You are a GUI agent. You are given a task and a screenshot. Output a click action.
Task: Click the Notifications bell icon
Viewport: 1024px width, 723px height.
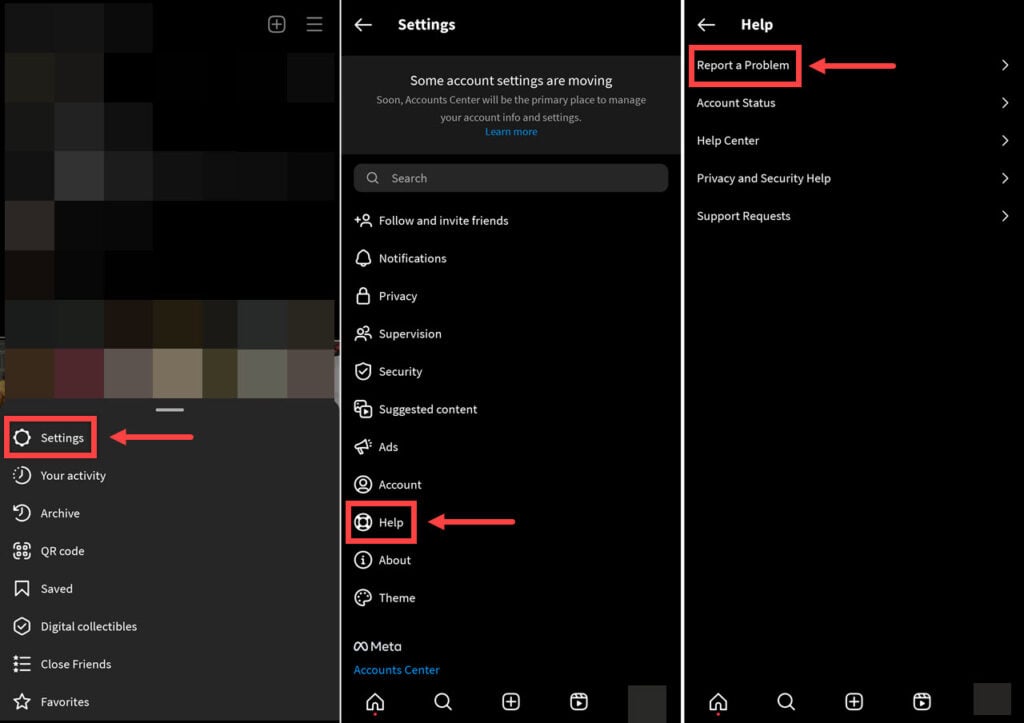(x=363, y=259)
